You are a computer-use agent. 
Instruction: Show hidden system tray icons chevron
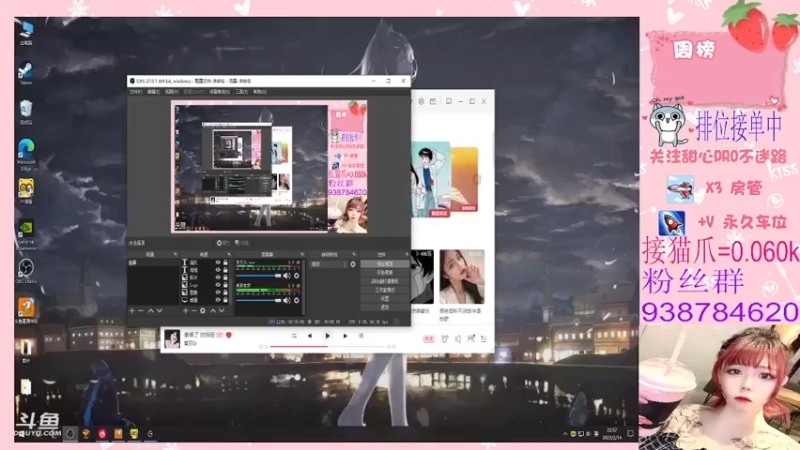565,434
